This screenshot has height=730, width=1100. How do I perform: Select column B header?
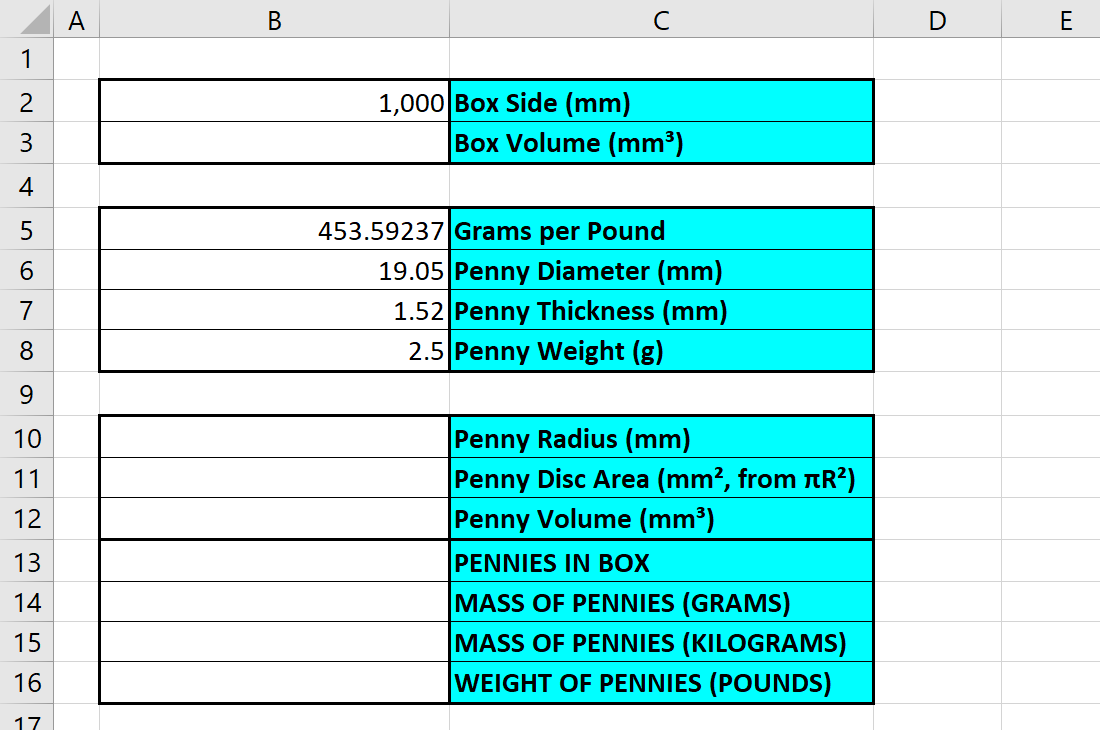coord(275,19)
